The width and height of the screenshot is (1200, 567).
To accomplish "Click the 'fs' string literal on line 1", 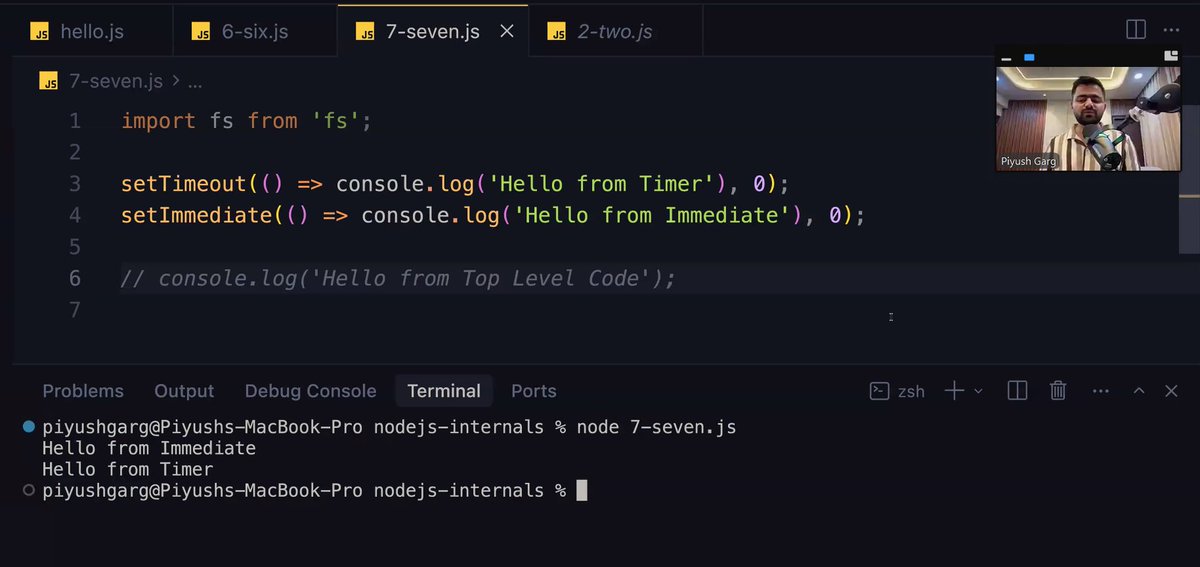I will (x=335, y=121).
